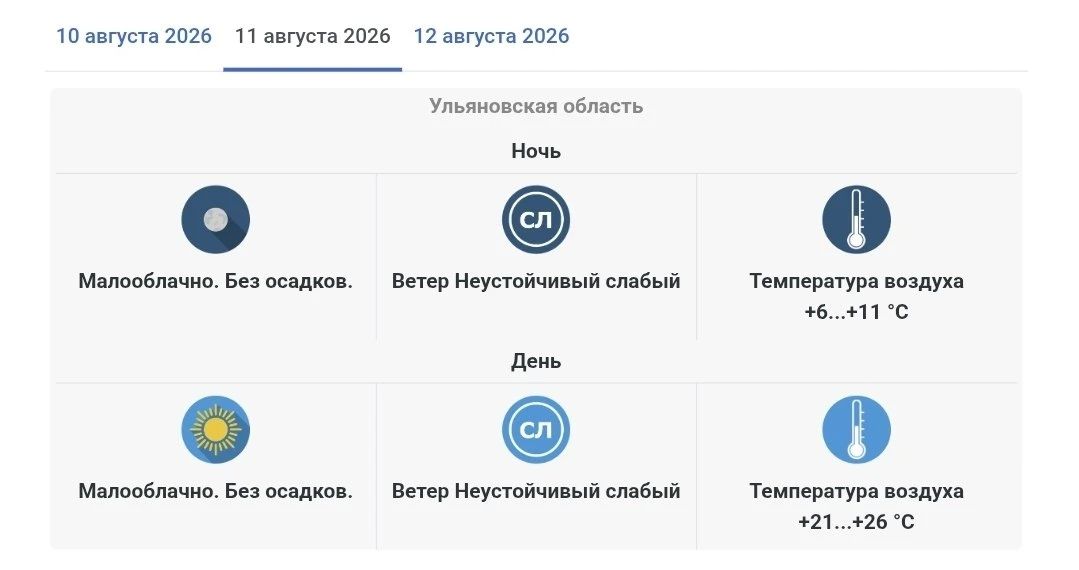Image resolution: width=1079 pixels, height=570 pixels.
Task: Click the night moon weather icon
Action: click(215, 220)
